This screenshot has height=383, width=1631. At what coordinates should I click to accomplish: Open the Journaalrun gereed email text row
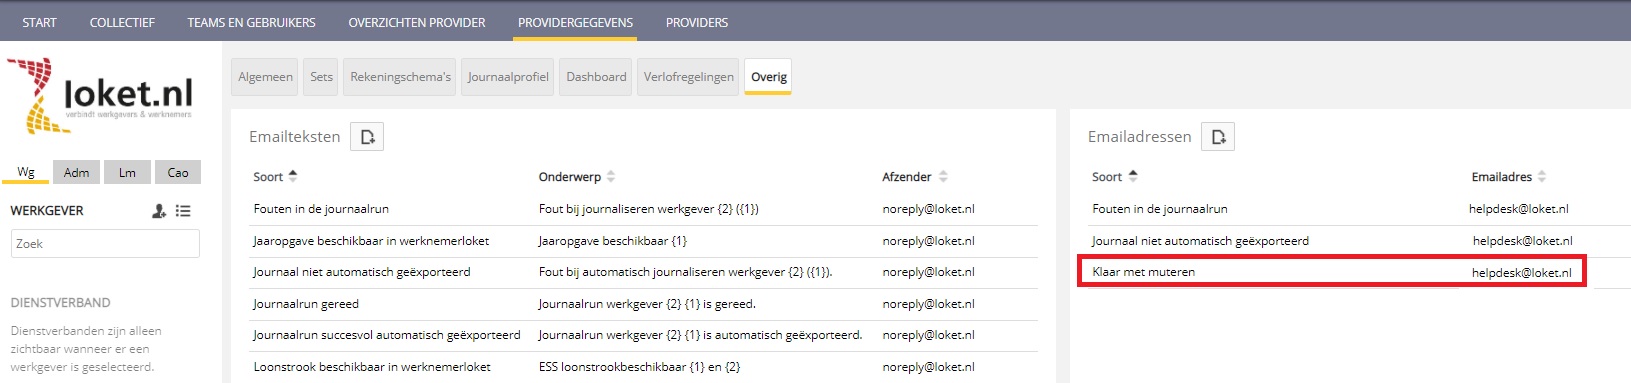click(x=643, y=304)
